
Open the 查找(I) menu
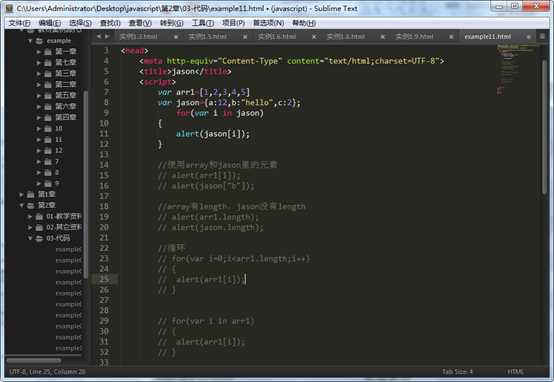(110, 23)
